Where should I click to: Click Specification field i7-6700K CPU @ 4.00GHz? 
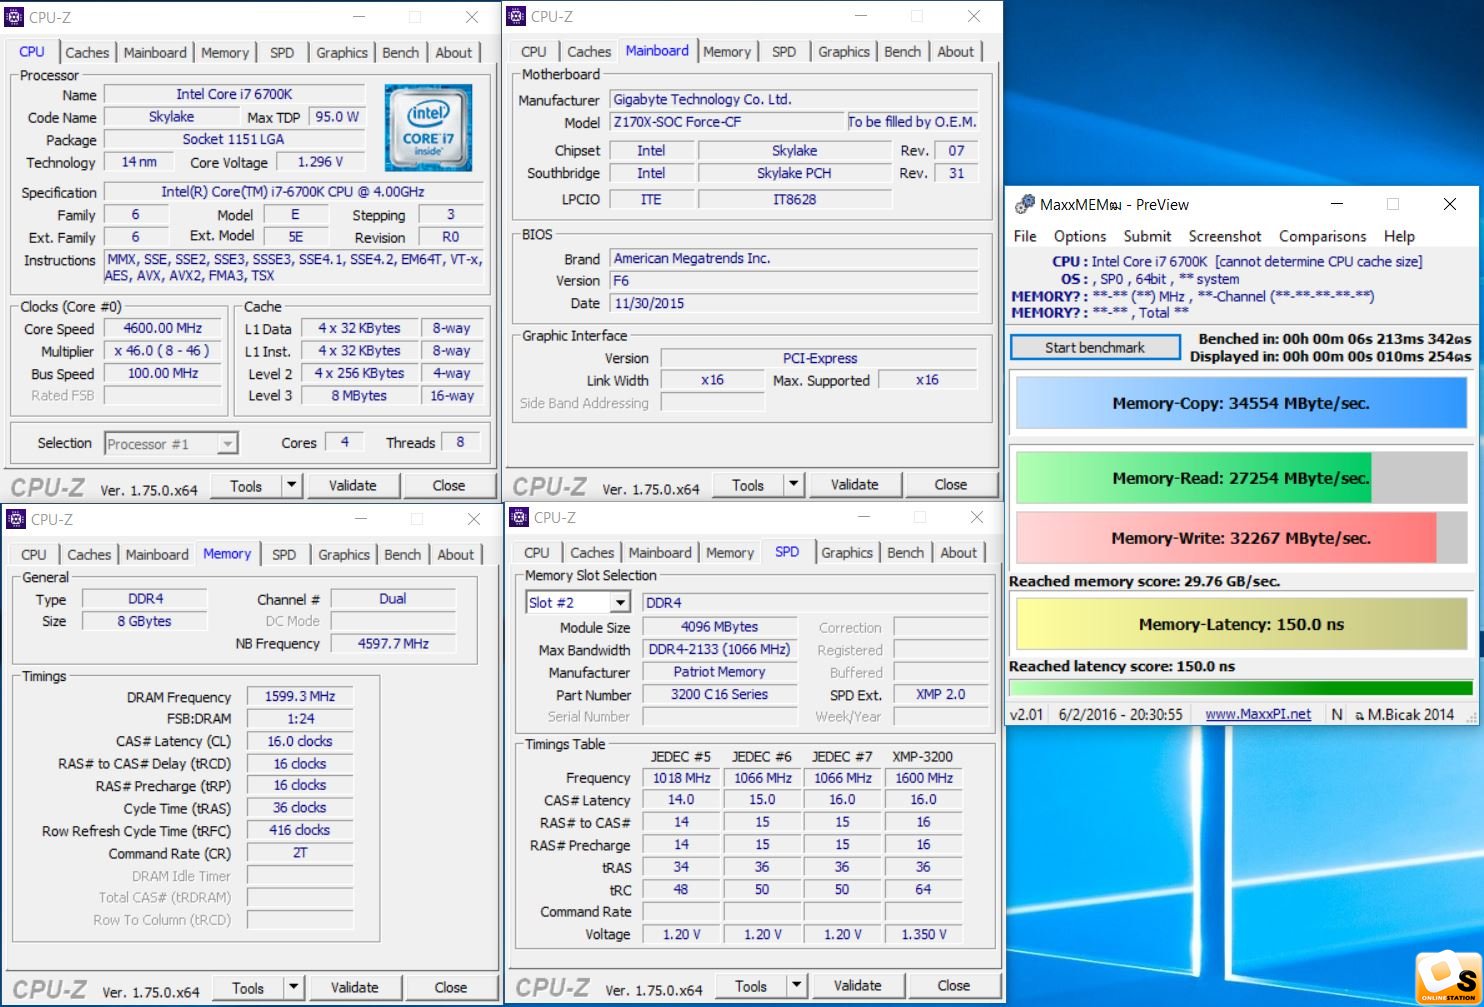click(x=293, y=192)
